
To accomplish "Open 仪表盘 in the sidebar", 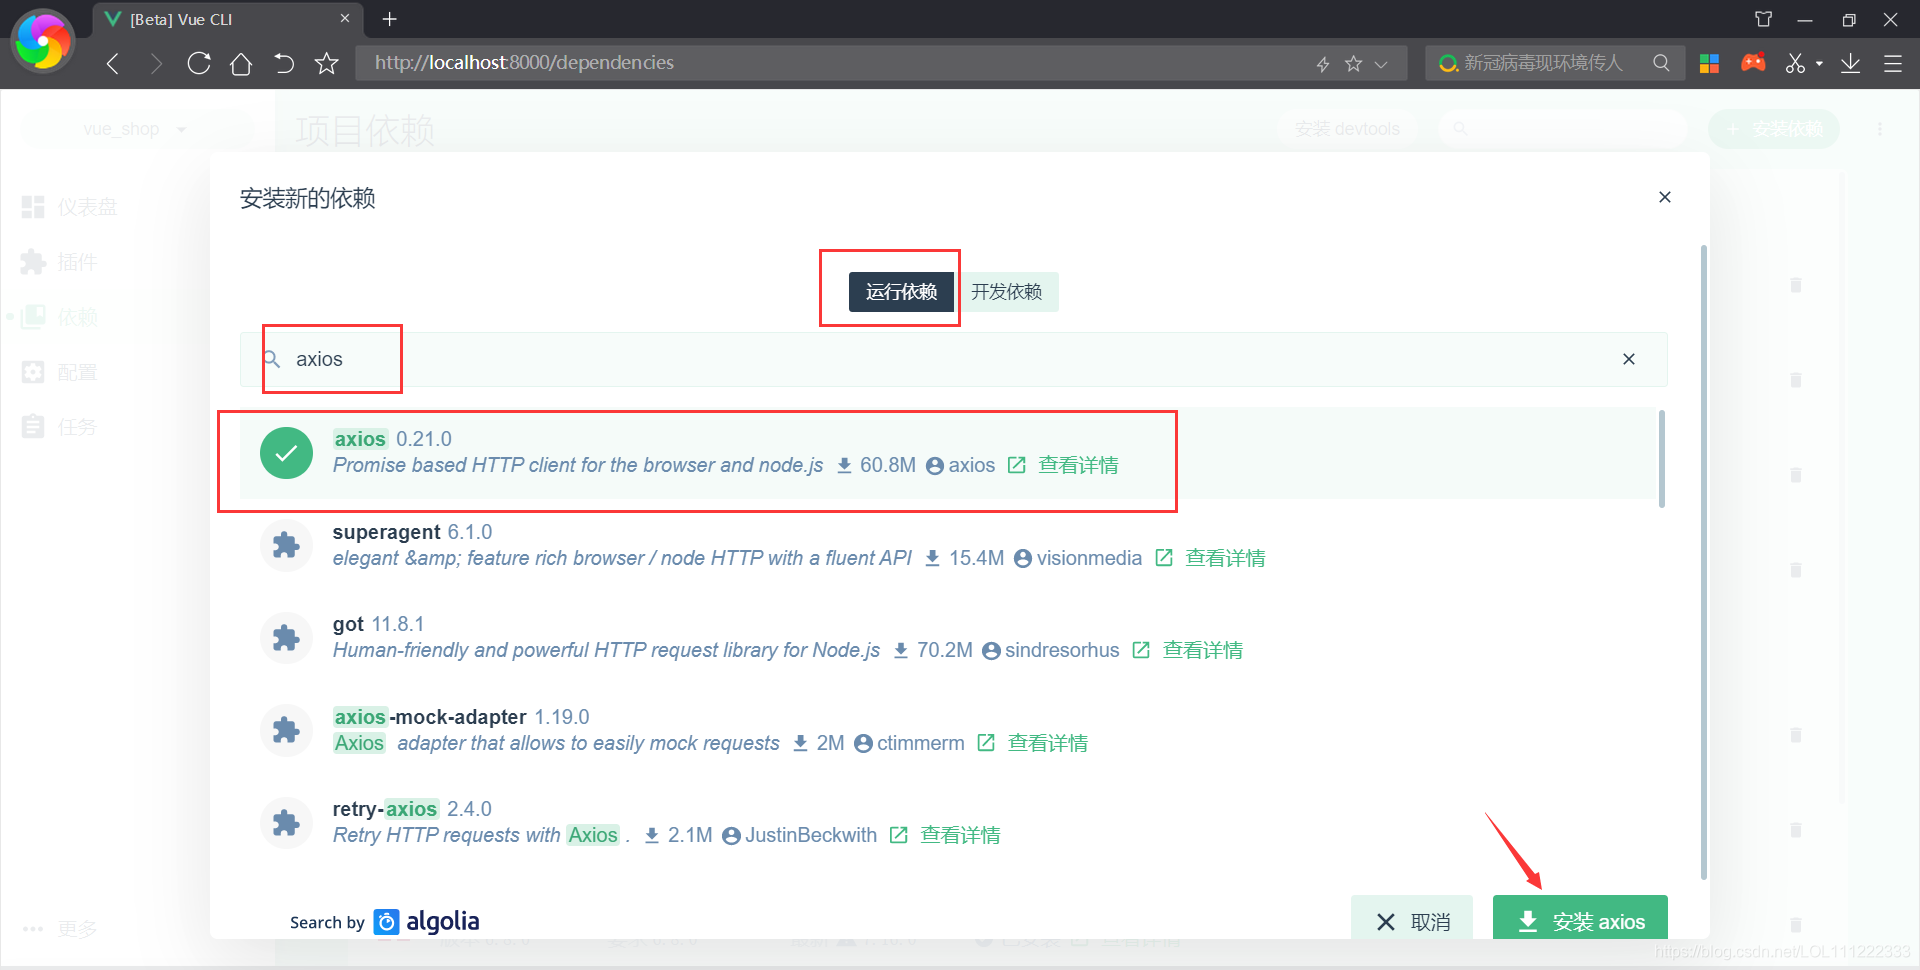I will 70,207.
